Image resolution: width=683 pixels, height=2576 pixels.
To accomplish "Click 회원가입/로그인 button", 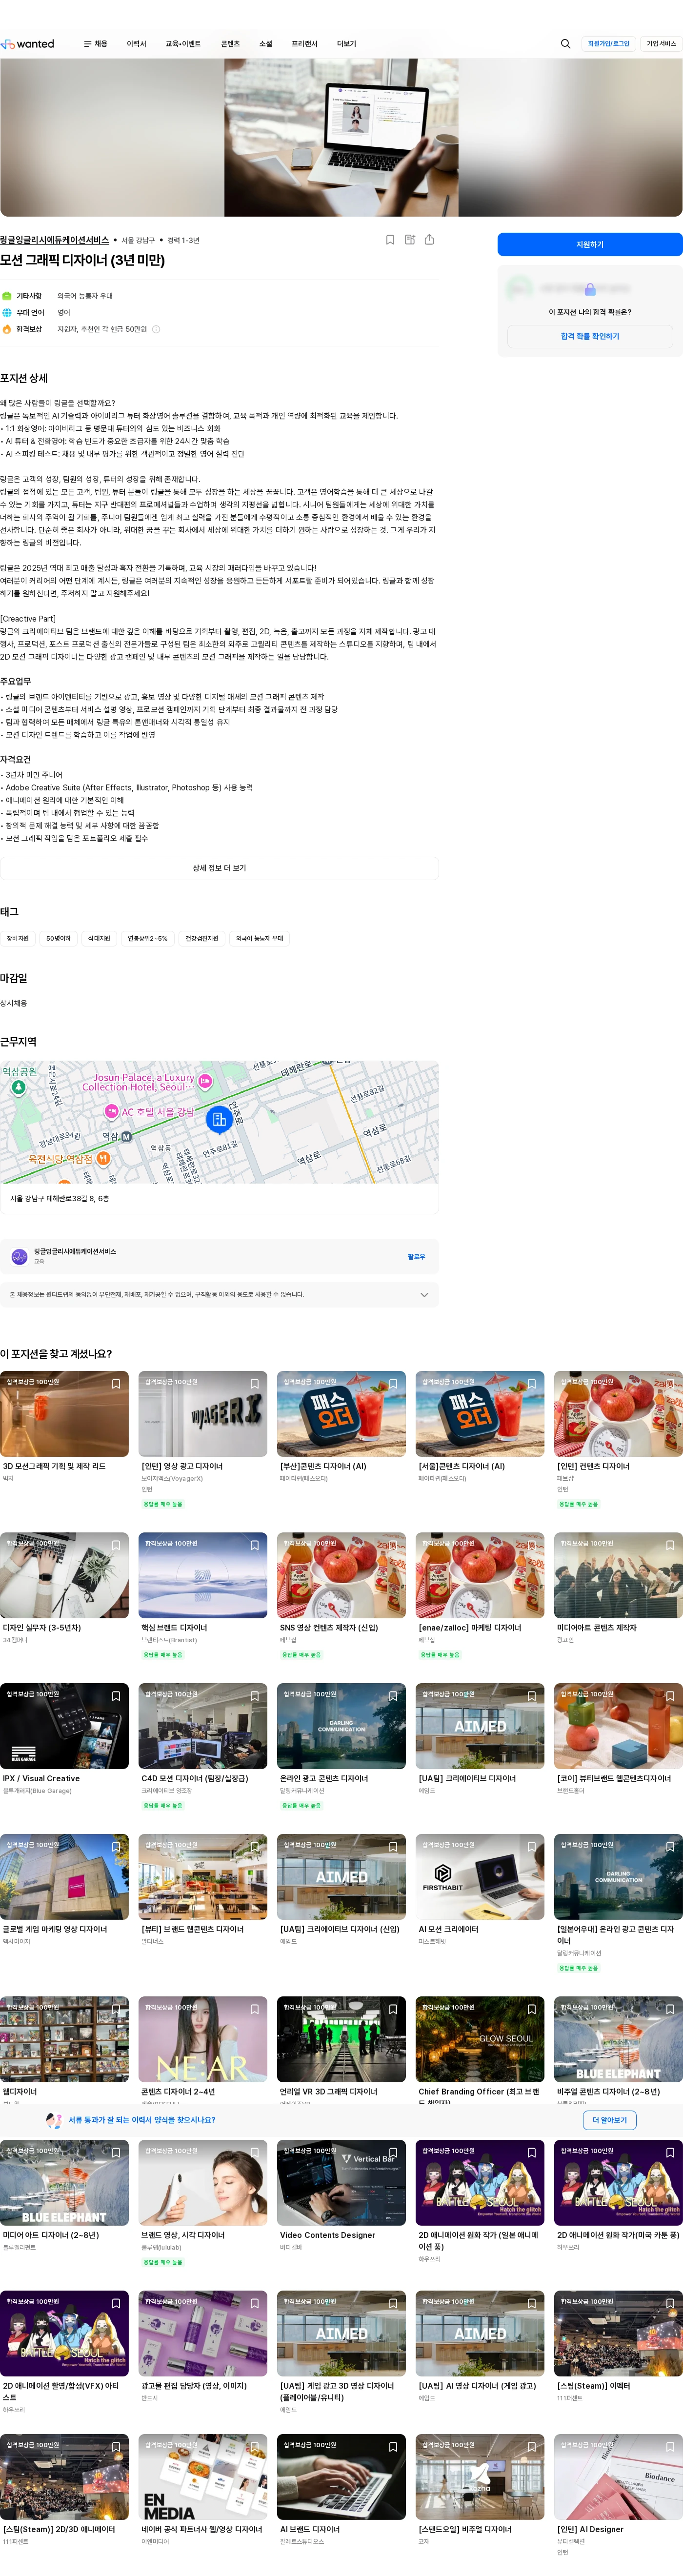I will 608,44.
